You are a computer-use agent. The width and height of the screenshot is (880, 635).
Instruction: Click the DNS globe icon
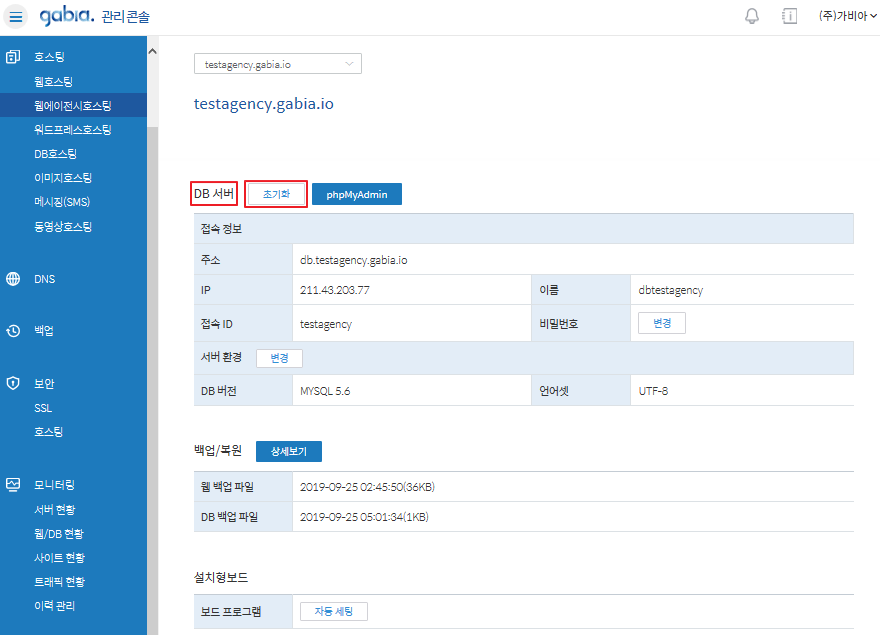13,279
